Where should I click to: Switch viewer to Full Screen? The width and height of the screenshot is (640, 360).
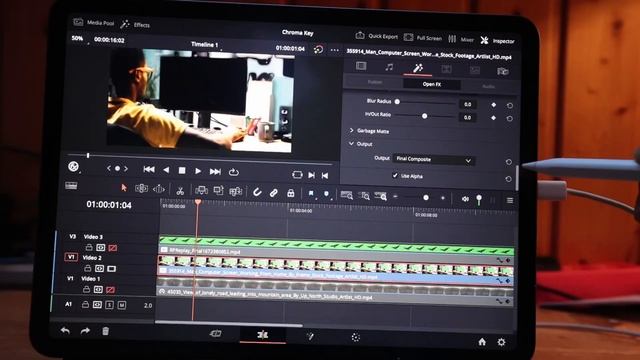[423, 38]
